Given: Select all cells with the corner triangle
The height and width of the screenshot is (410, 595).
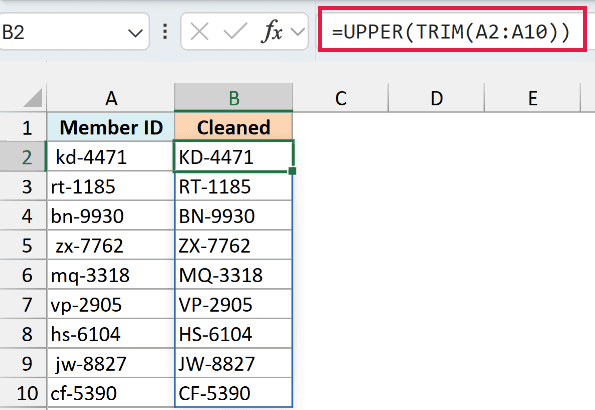Looking at the screenshot, I should click(x=32, y=98).
